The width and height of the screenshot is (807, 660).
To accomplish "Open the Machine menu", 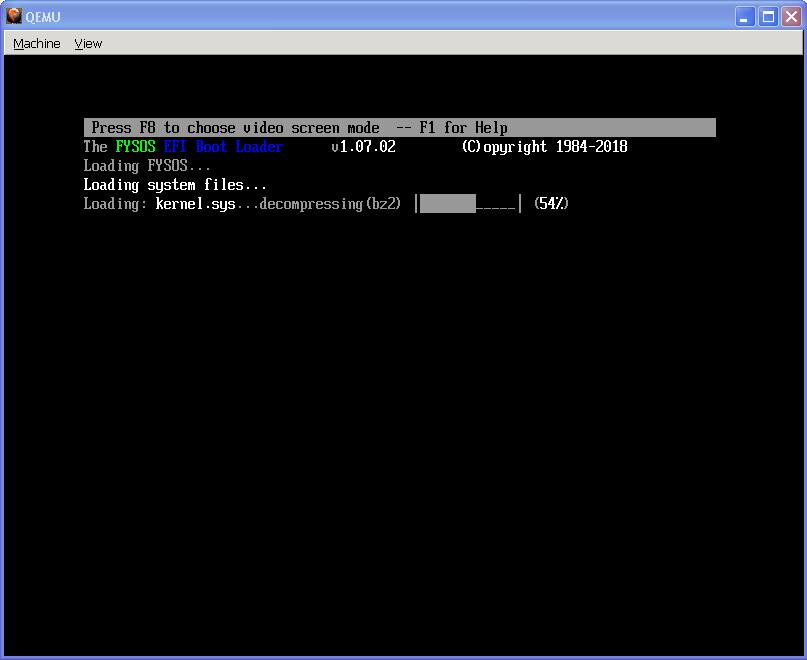I will coord(37,44).
